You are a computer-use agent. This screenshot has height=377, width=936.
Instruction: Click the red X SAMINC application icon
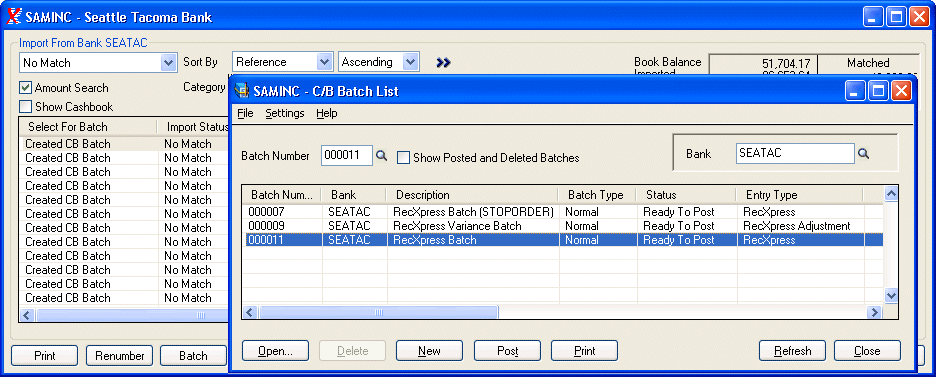click(x=13, y=17)
